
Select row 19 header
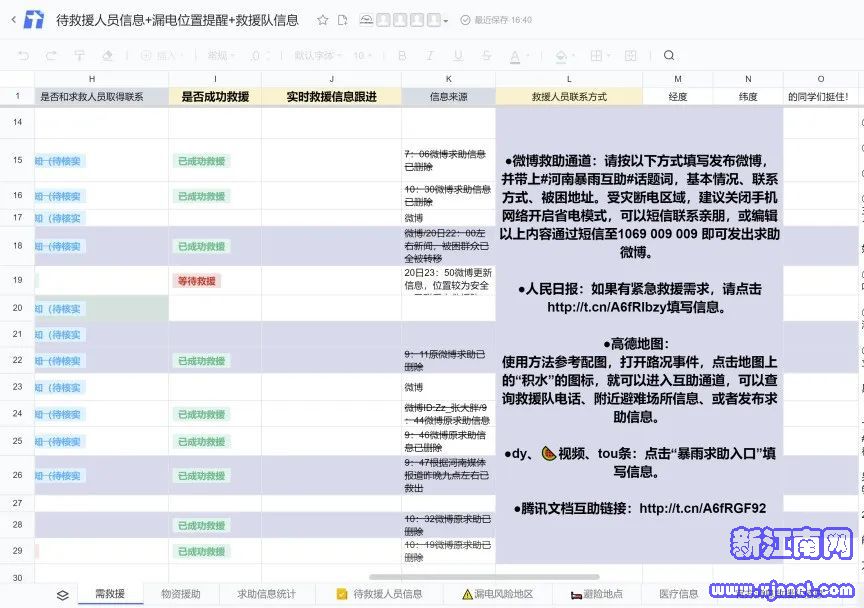click(18, 280)
